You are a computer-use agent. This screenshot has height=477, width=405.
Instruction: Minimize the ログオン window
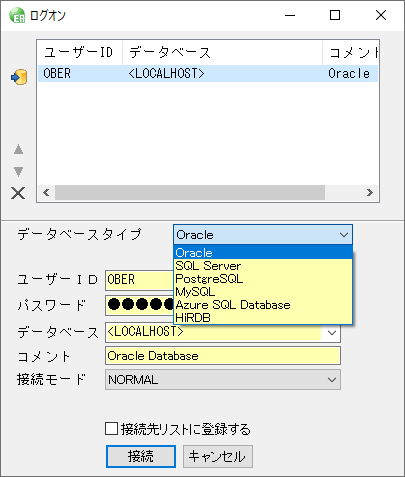pos(290,15)
